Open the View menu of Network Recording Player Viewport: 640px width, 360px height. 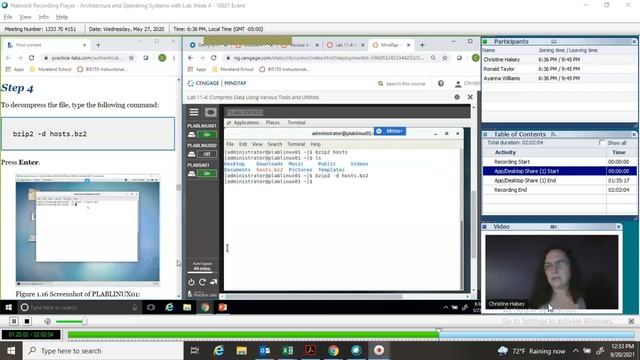click(25, 17)
